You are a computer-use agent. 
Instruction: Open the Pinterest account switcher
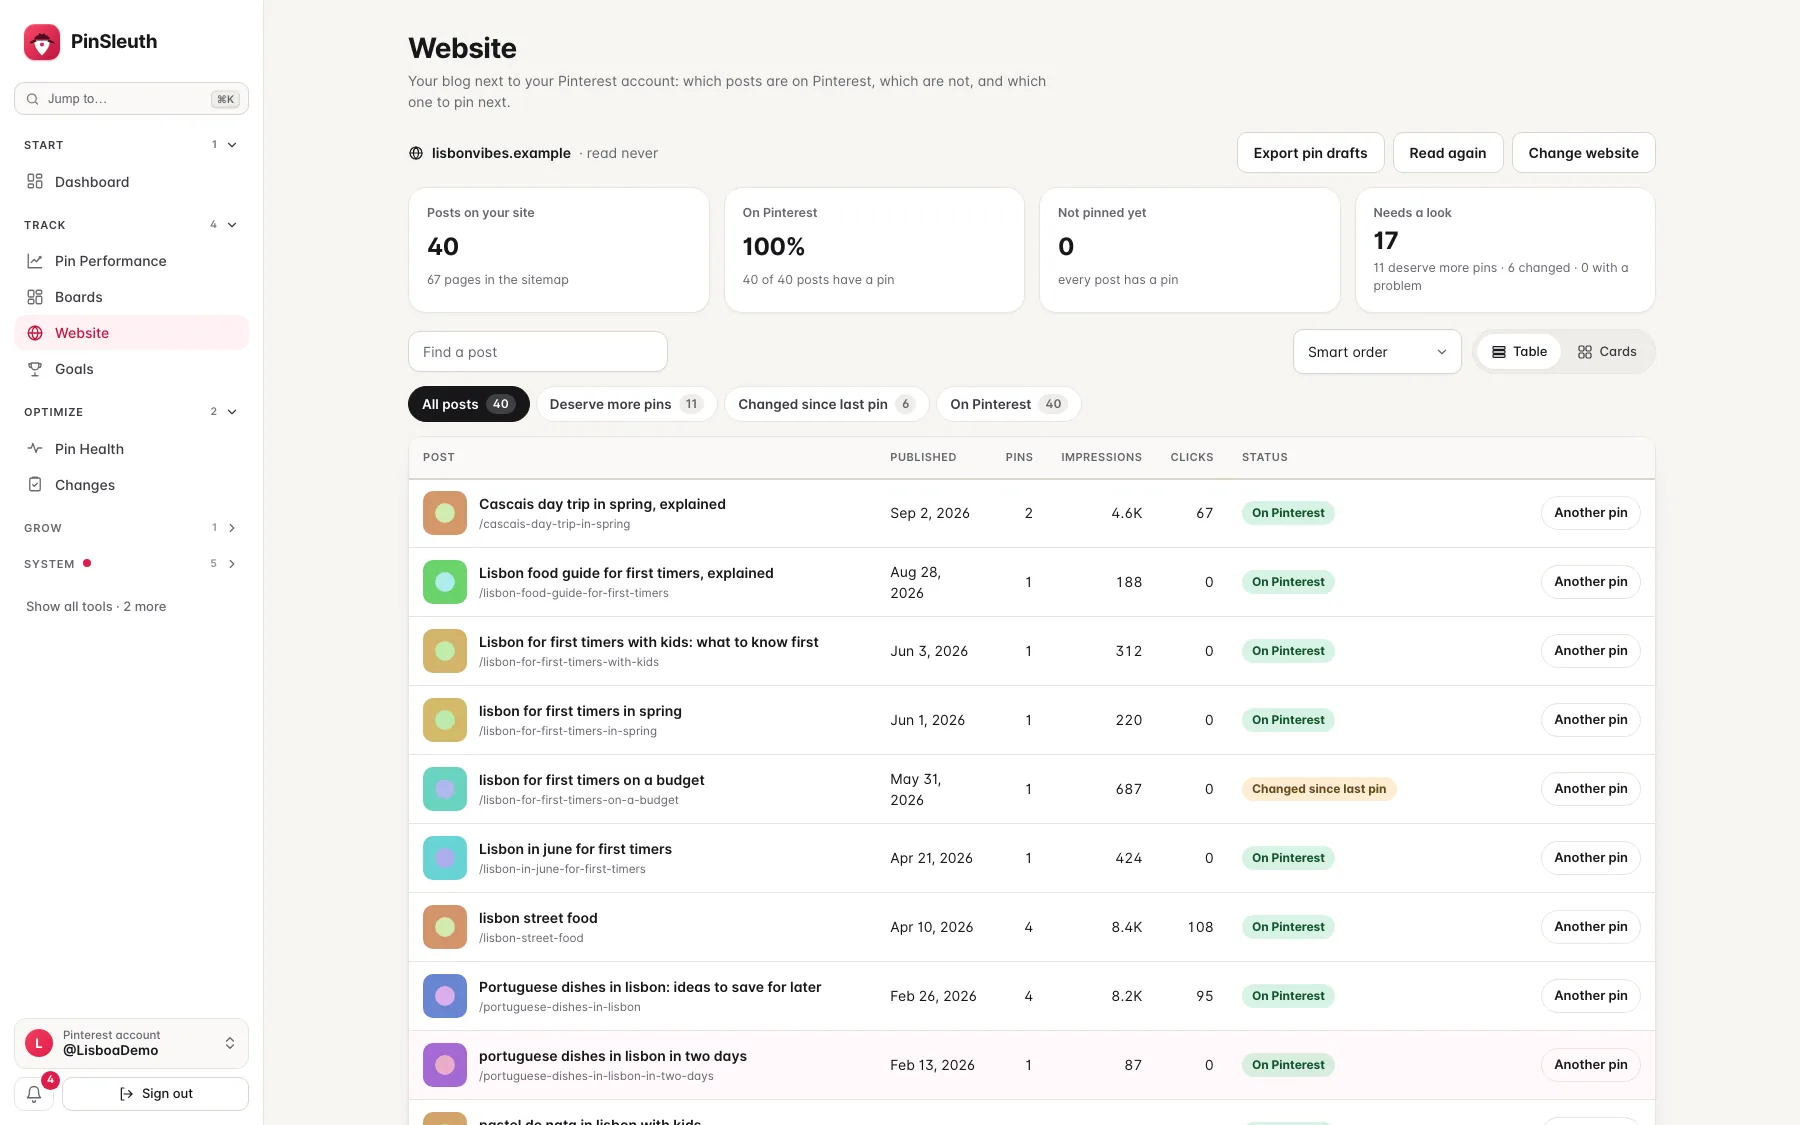click(x=131, y=1043)
